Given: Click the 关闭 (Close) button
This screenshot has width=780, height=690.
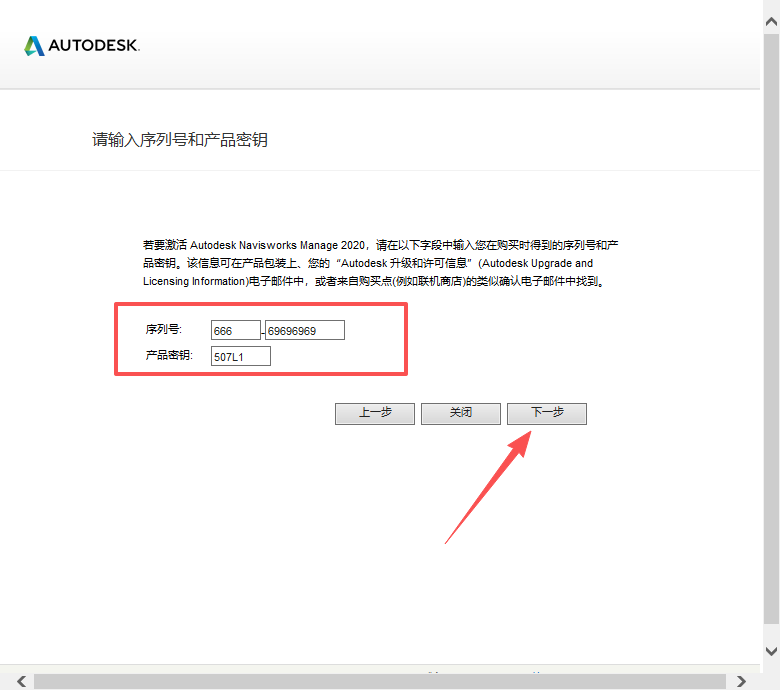Looking at the screenshot, I should click(x=461, y=413).
